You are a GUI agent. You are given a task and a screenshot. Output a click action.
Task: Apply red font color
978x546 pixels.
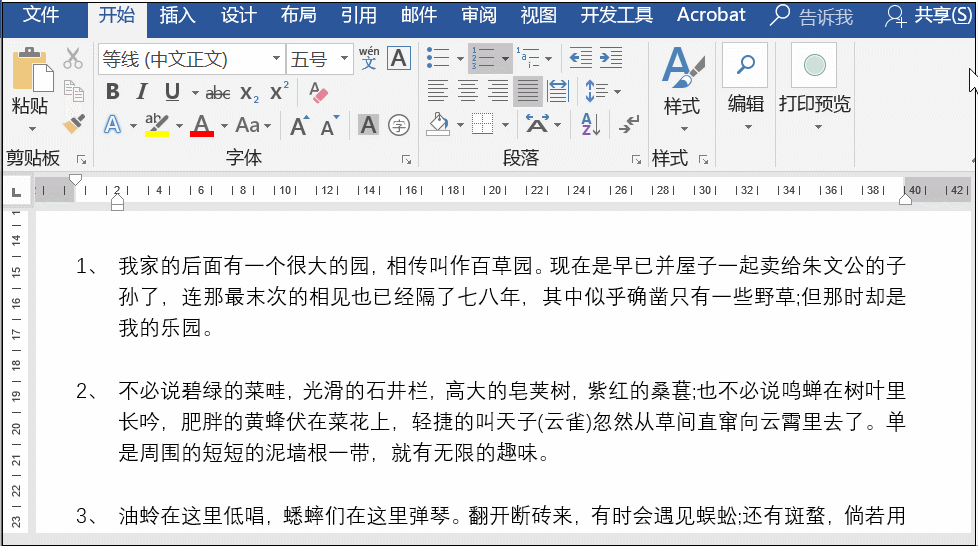click(x=202, y=125)
